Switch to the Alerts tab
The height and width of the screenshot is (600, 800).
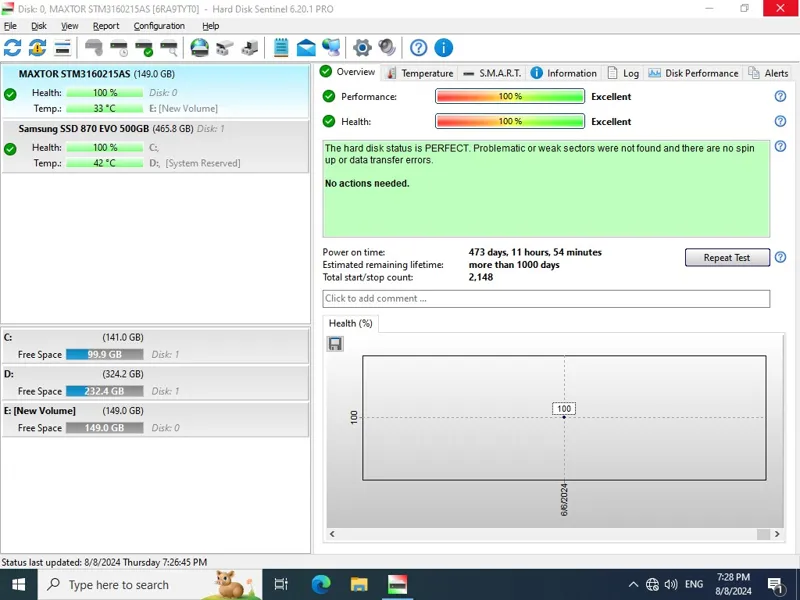(768, 73)
